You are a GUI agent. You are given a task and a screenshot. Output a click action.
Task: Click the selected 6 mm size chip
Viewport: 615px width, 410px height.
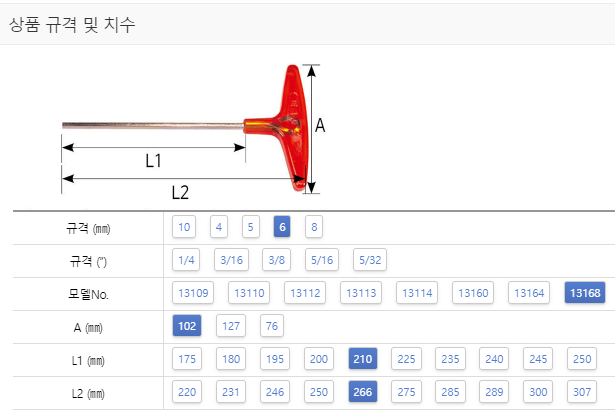[x=282, y=227]
